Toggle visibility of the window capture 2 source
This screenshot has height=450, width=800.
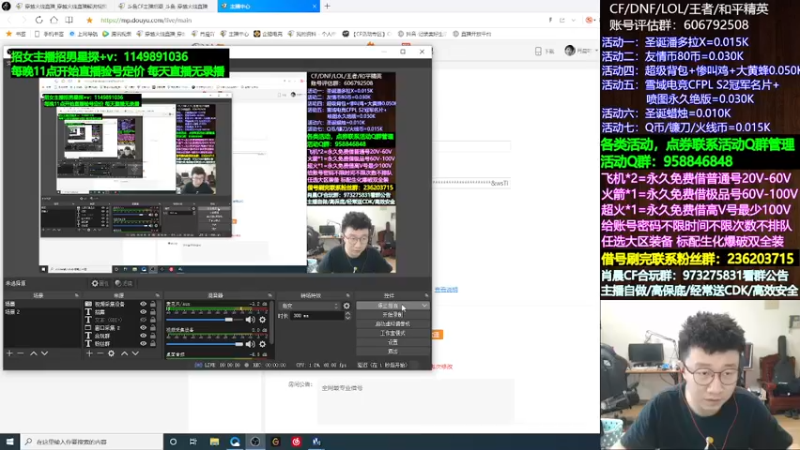(x=143, y=328)
